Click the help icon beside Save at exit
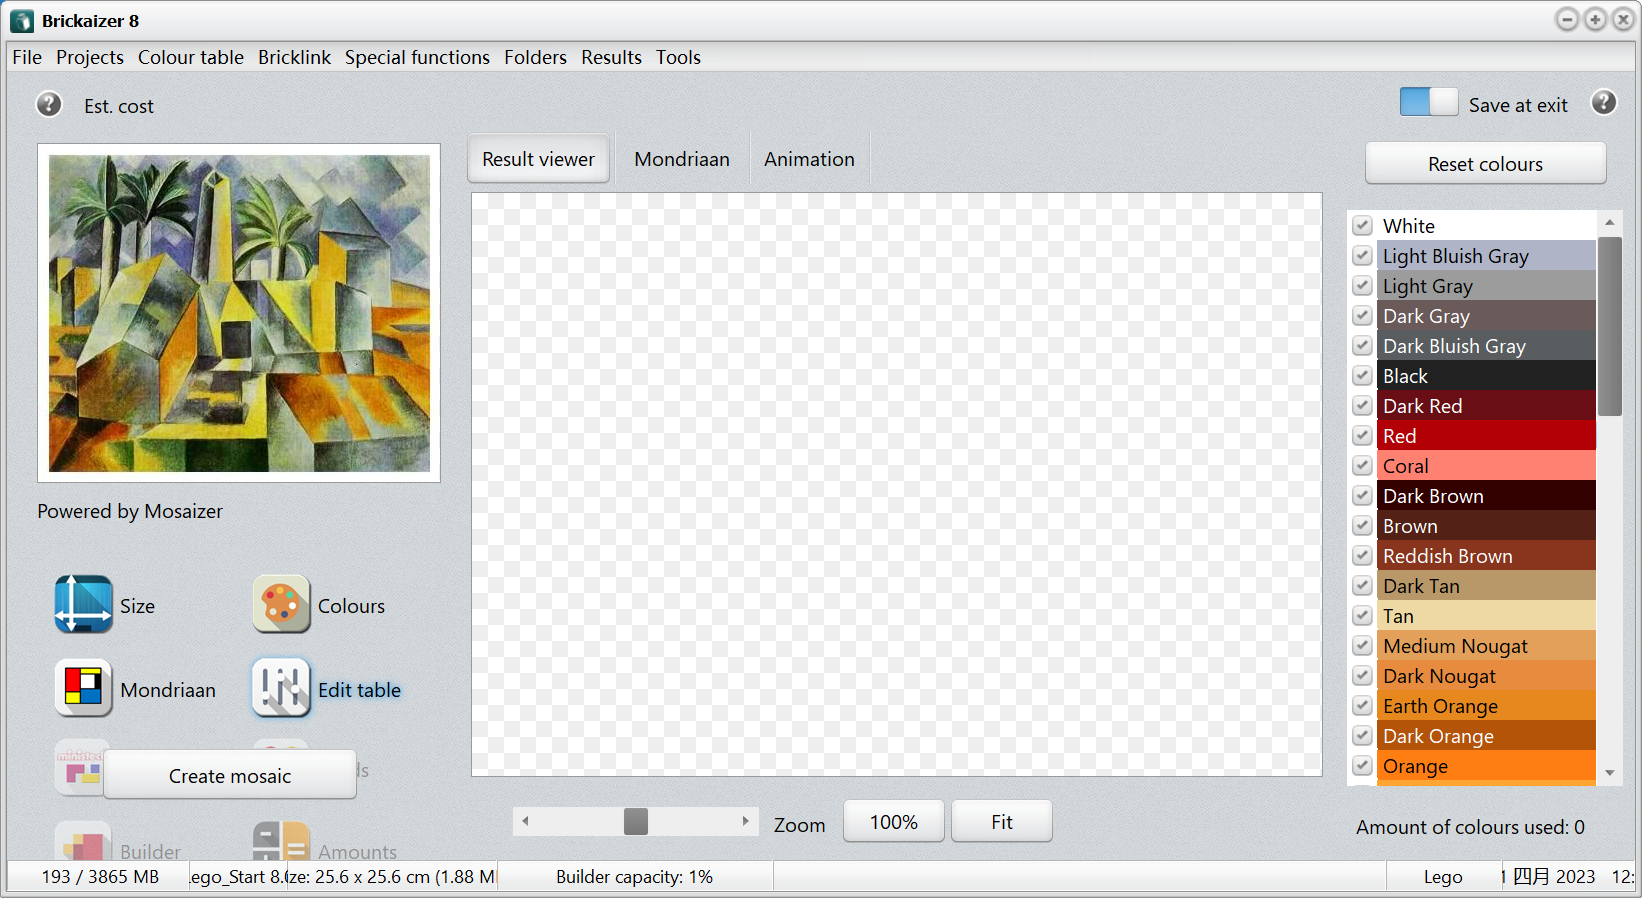The image size is (1642, 898). point(1604,102)
